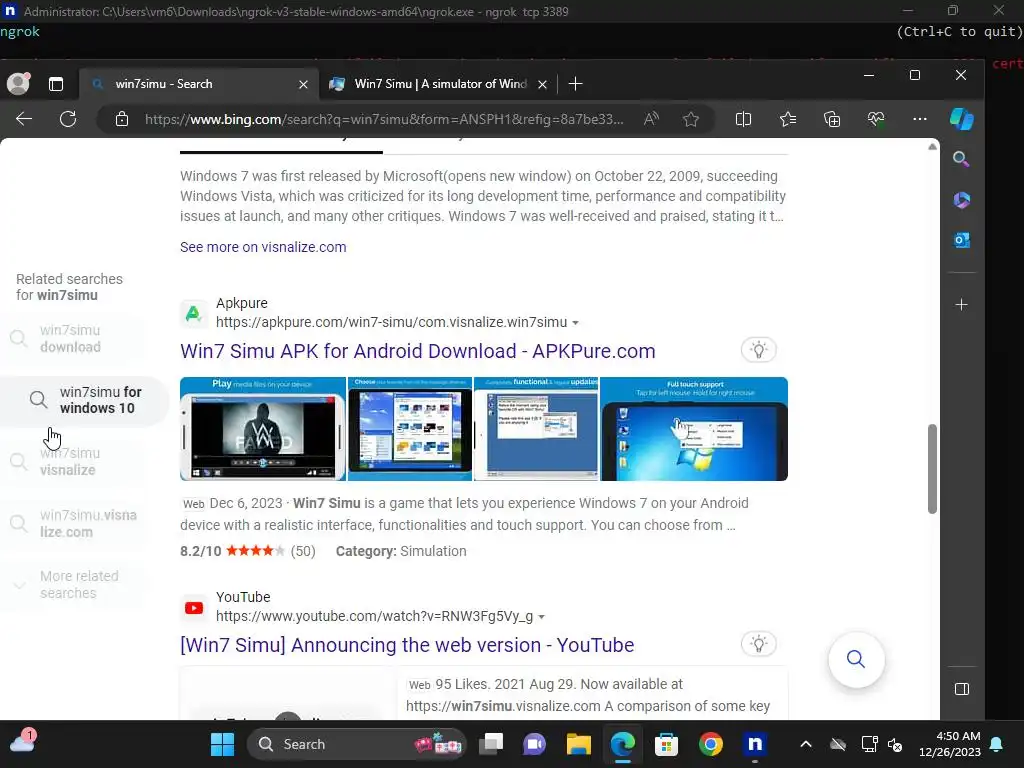This screenshot has width=1024, height=768.
Task: Open sidebar search magnifier icon
Action: coord(961,159)
